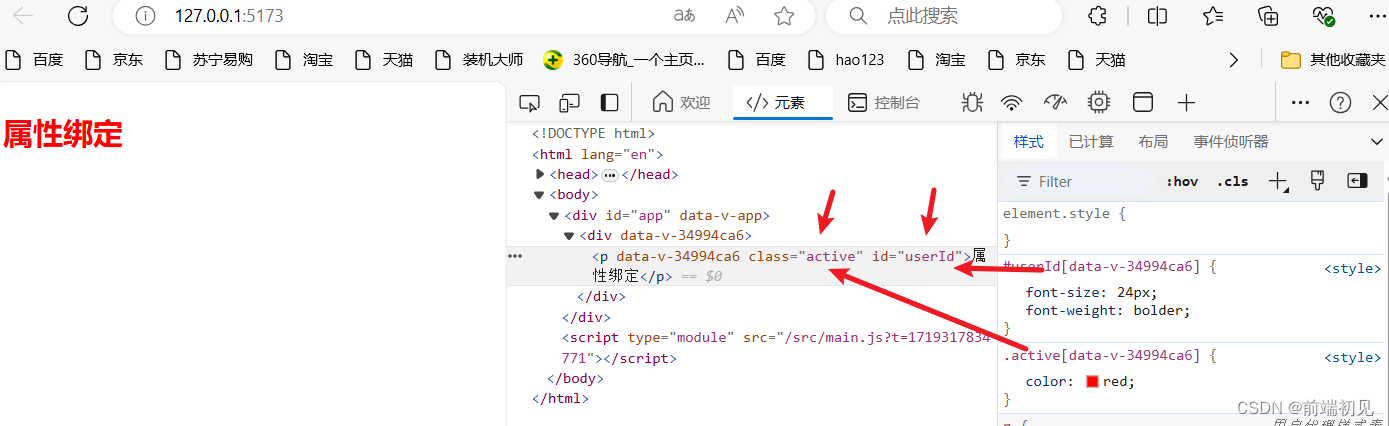Activate the inspect element picker tool

(x=530, y=102)
